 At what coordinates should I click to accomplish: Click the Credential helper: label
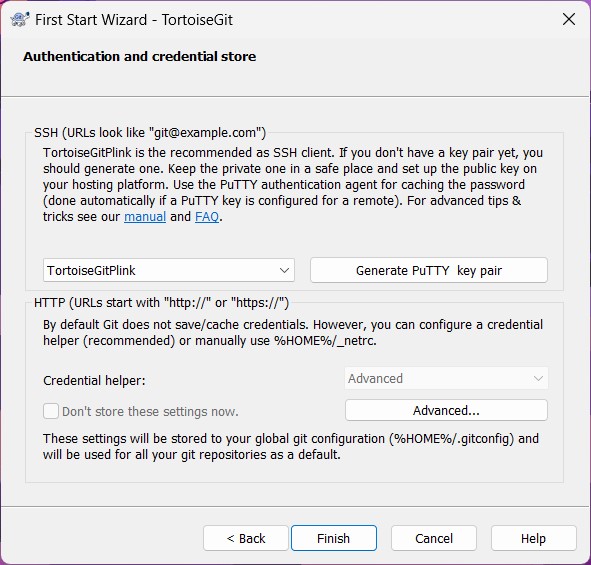(94, 380)
